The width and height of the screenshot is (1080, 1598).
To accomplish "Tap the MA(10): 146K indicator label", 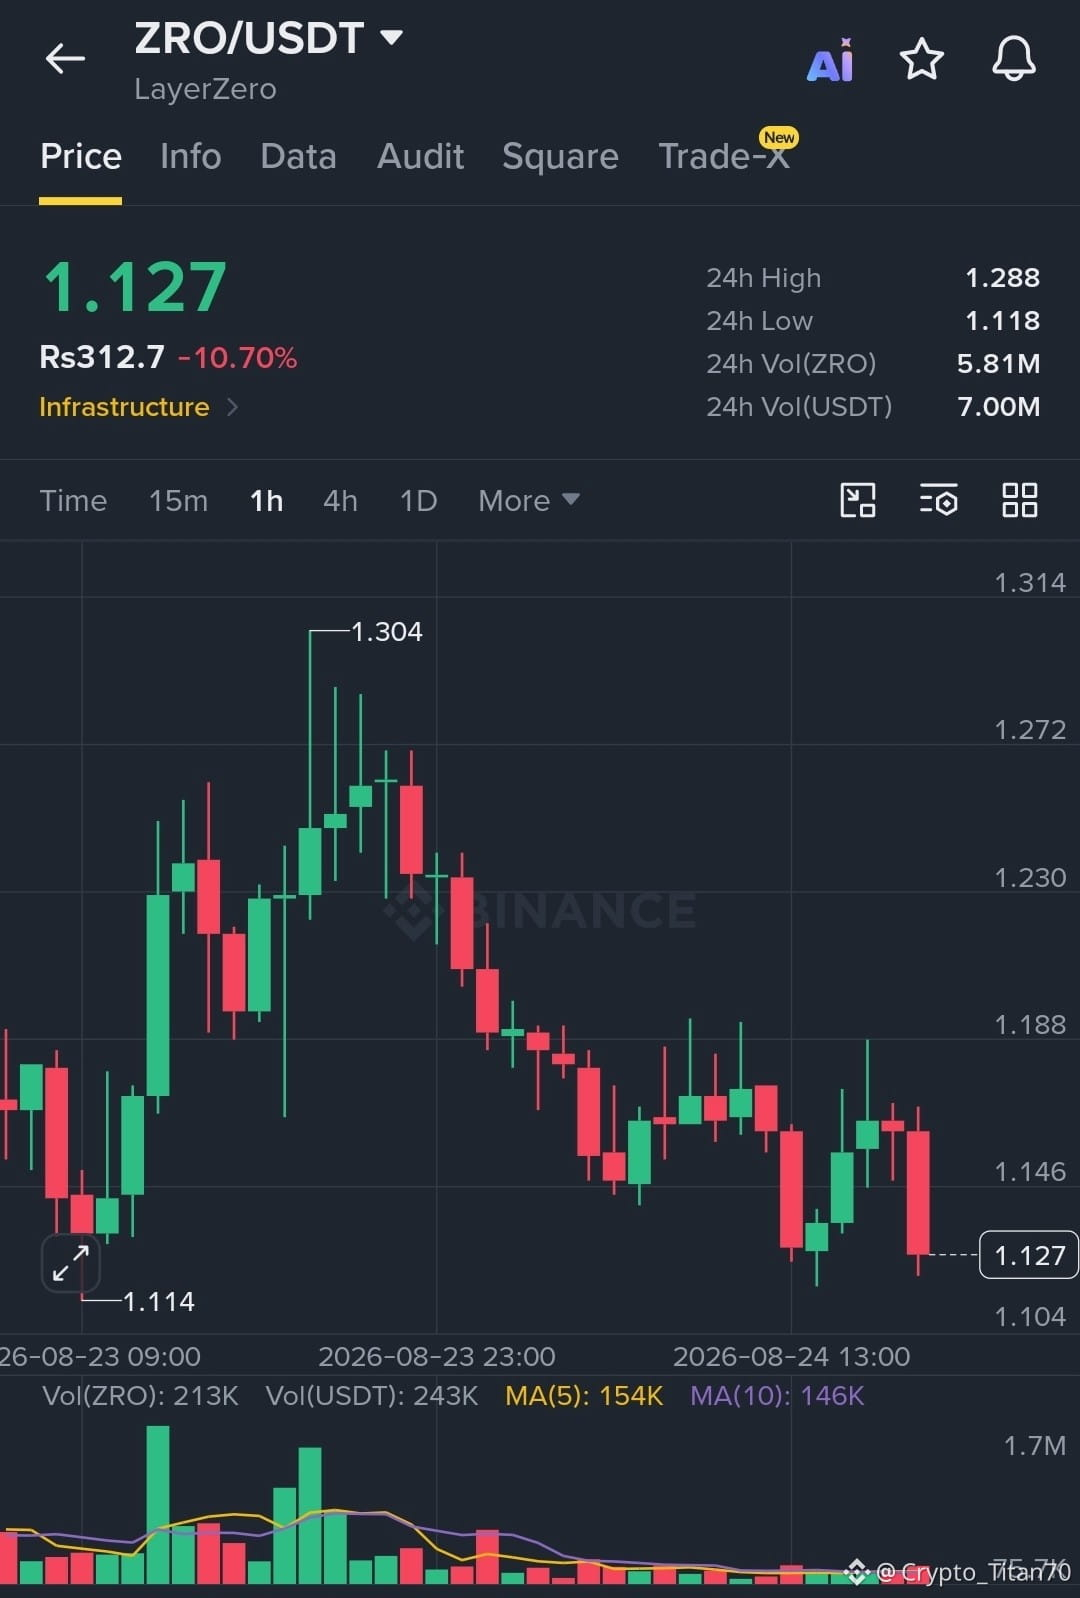I will [x=777, y=1396].
